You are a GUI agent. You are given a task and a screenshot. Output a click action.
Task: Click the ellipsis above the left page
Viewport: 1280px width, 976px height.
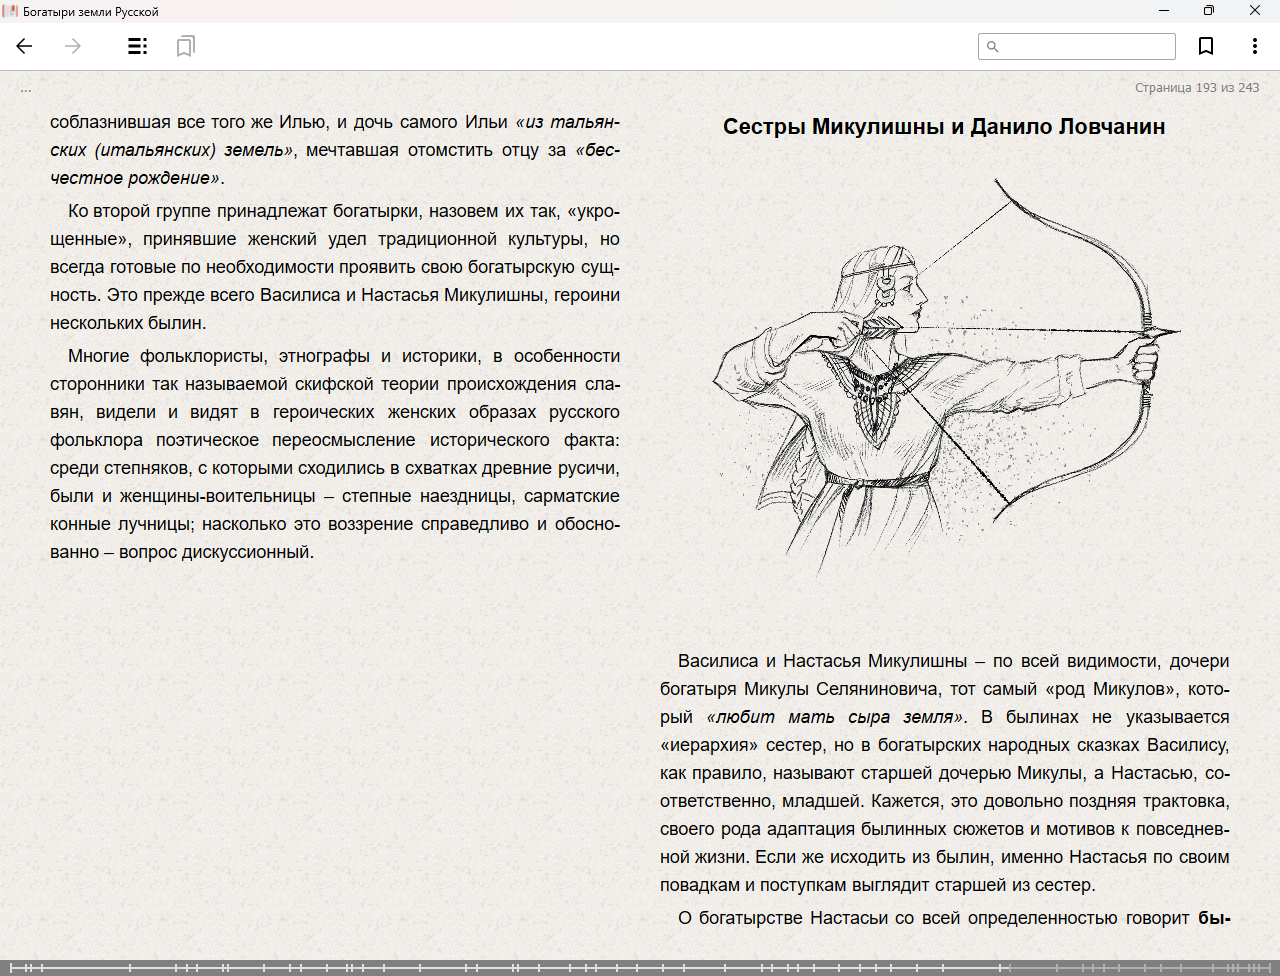(26, 89)
